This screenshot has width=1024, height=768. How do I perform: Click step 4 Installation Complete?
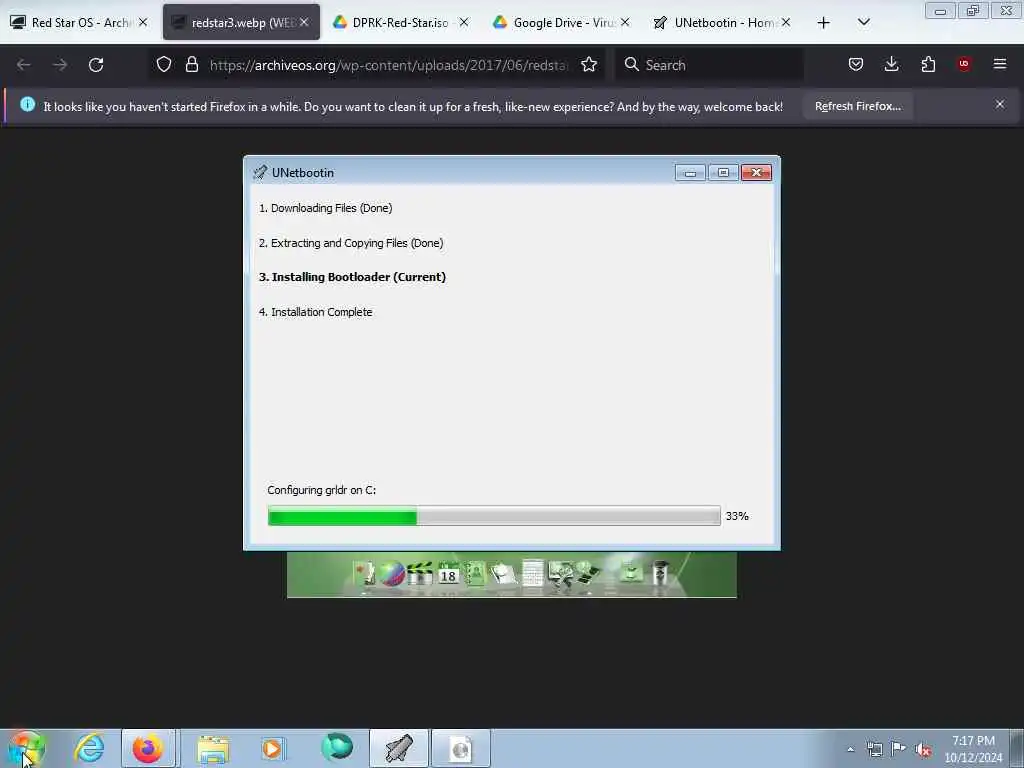315,312
